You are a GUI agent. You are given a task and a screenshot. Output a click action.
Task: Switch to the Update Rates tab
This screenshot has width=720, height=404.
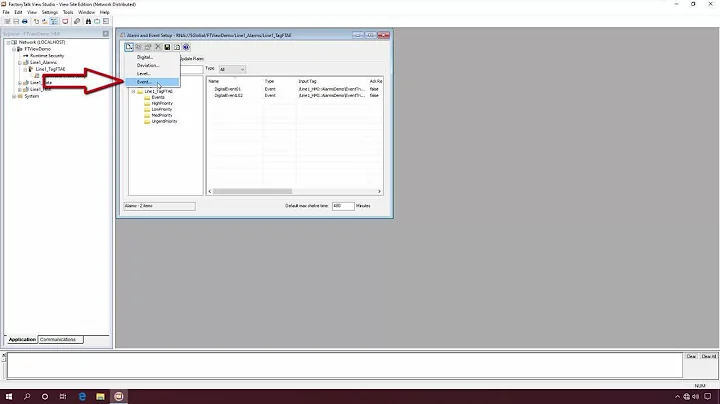point(191,59)
